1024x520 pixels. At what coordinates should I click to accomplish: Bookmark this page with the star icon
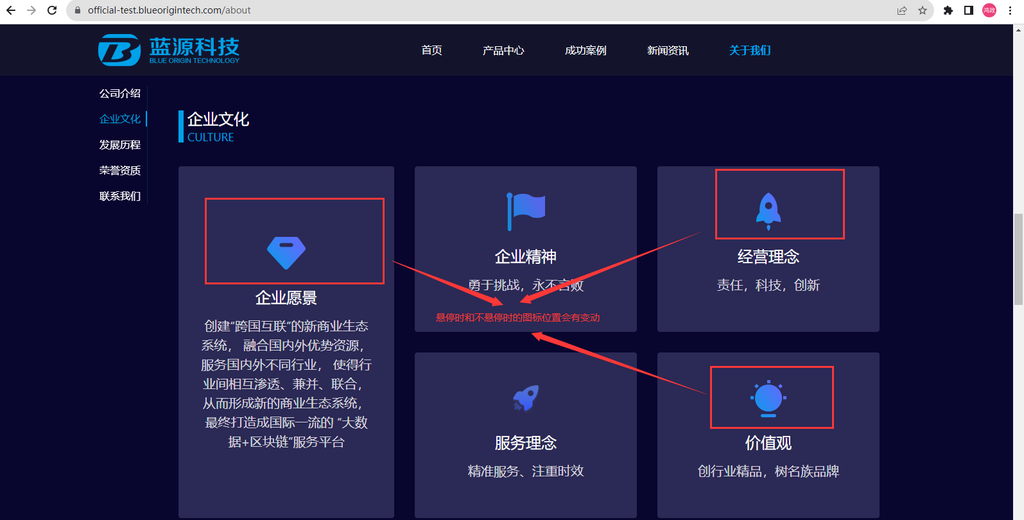[x=923, y=10]
